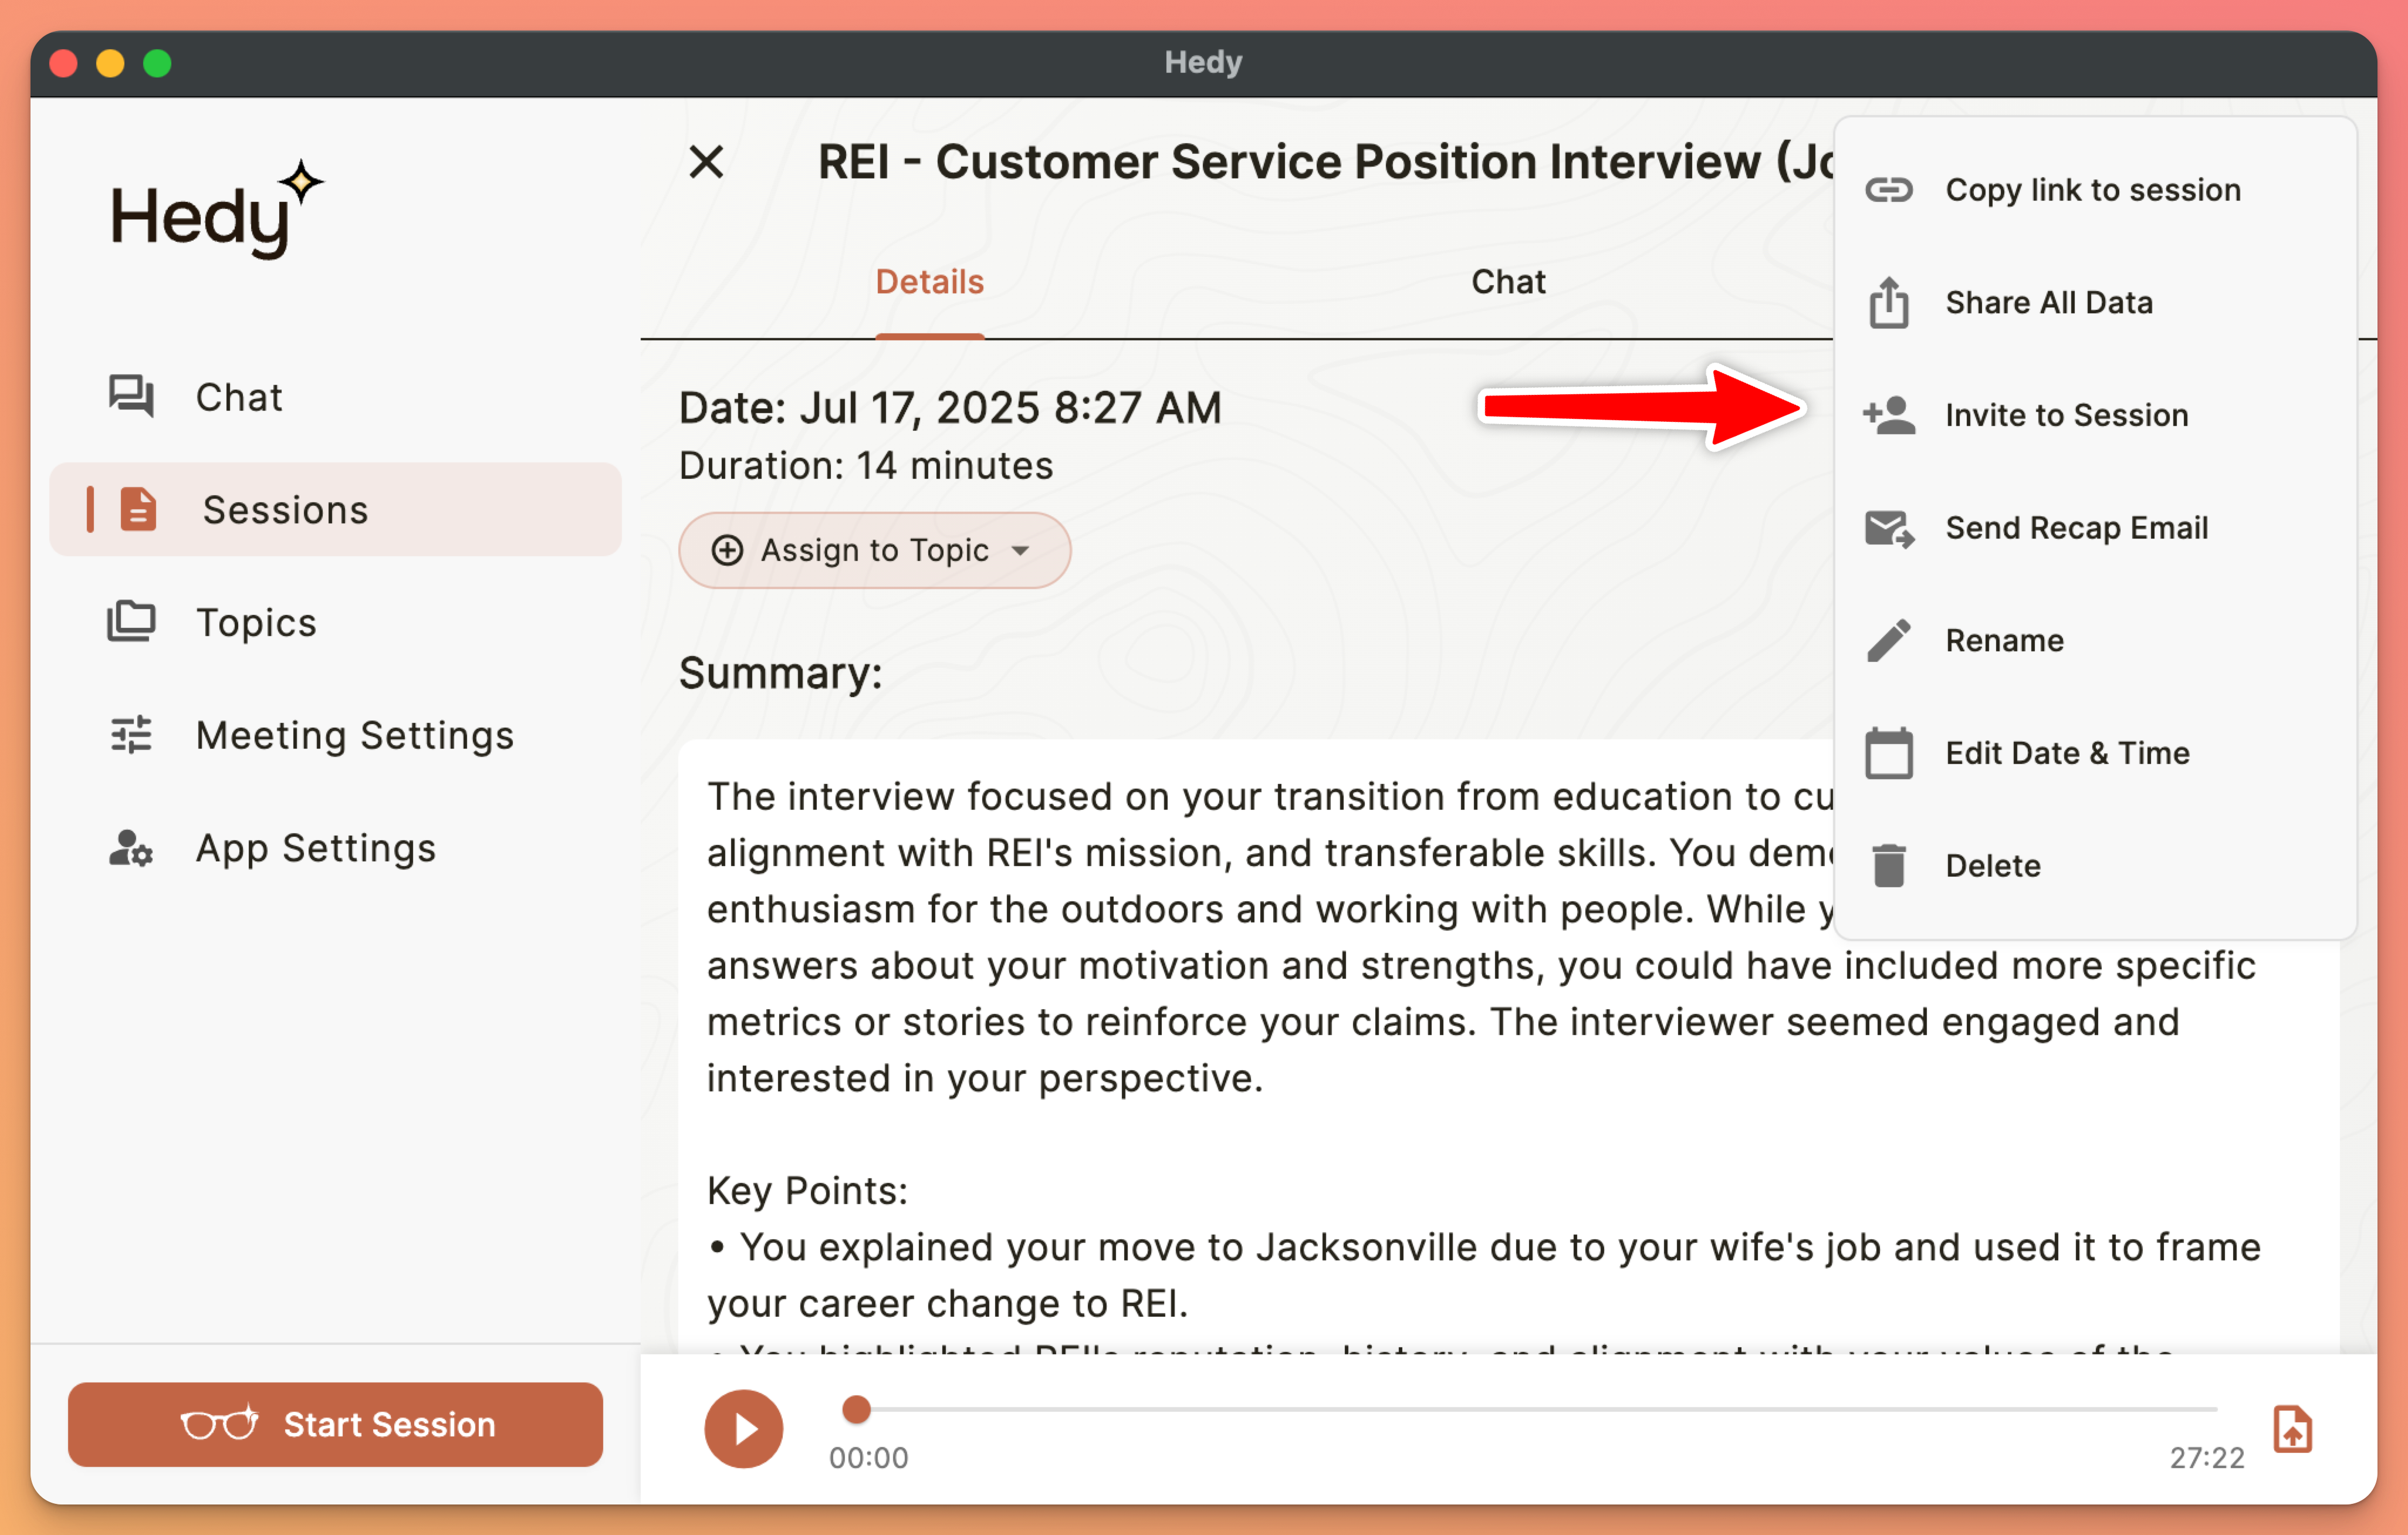
Task: Open Topics in the sidebar
Action: (x=256, y=622)
